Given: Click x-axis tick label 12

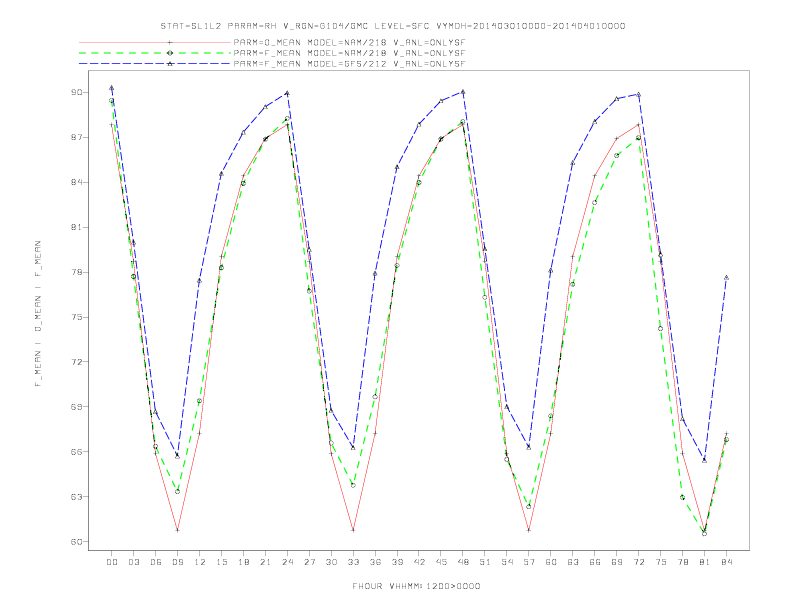Looking at the screenshot, I should tap(200, 562).
